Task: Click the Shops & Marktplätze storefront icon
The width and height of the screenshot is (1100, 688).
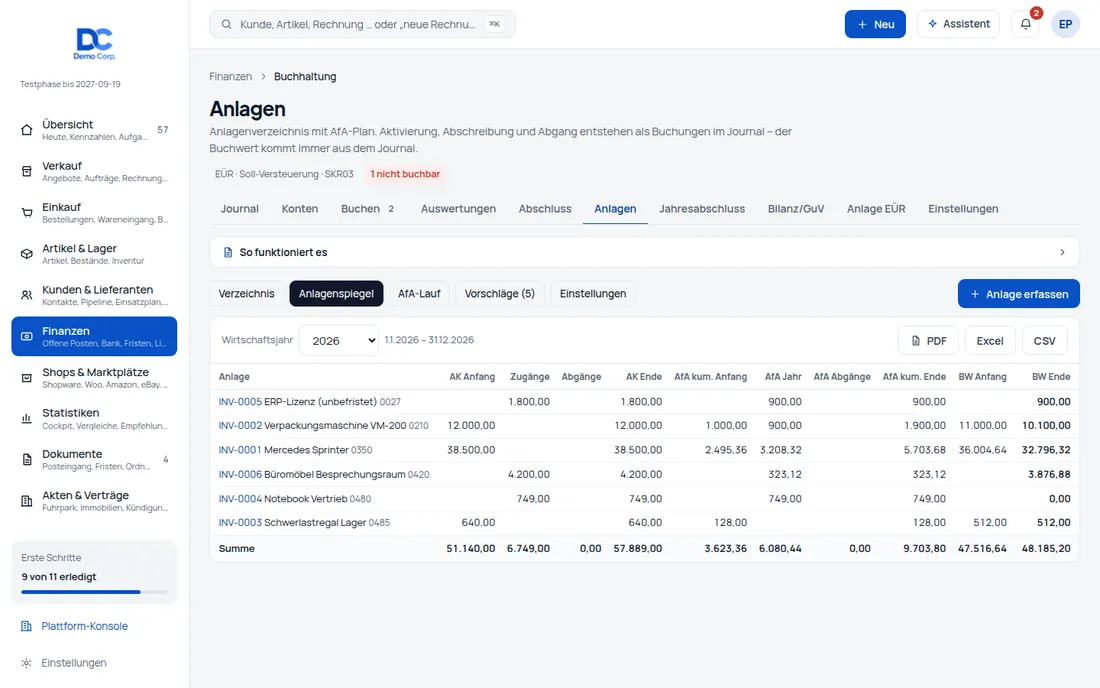Action: click(x=27, y=378)
